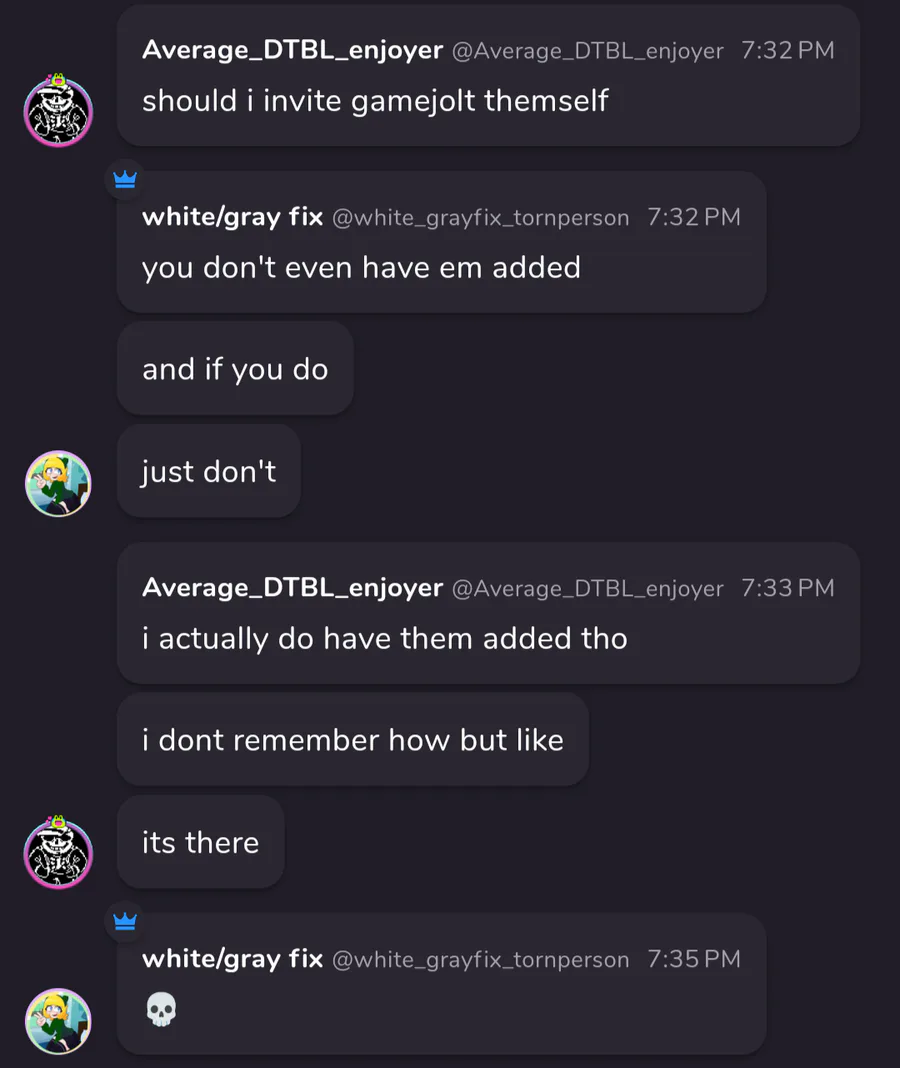Select the "you don't even have em added" message text
The width and height of the screenshot is (900, 1068).
361,268
